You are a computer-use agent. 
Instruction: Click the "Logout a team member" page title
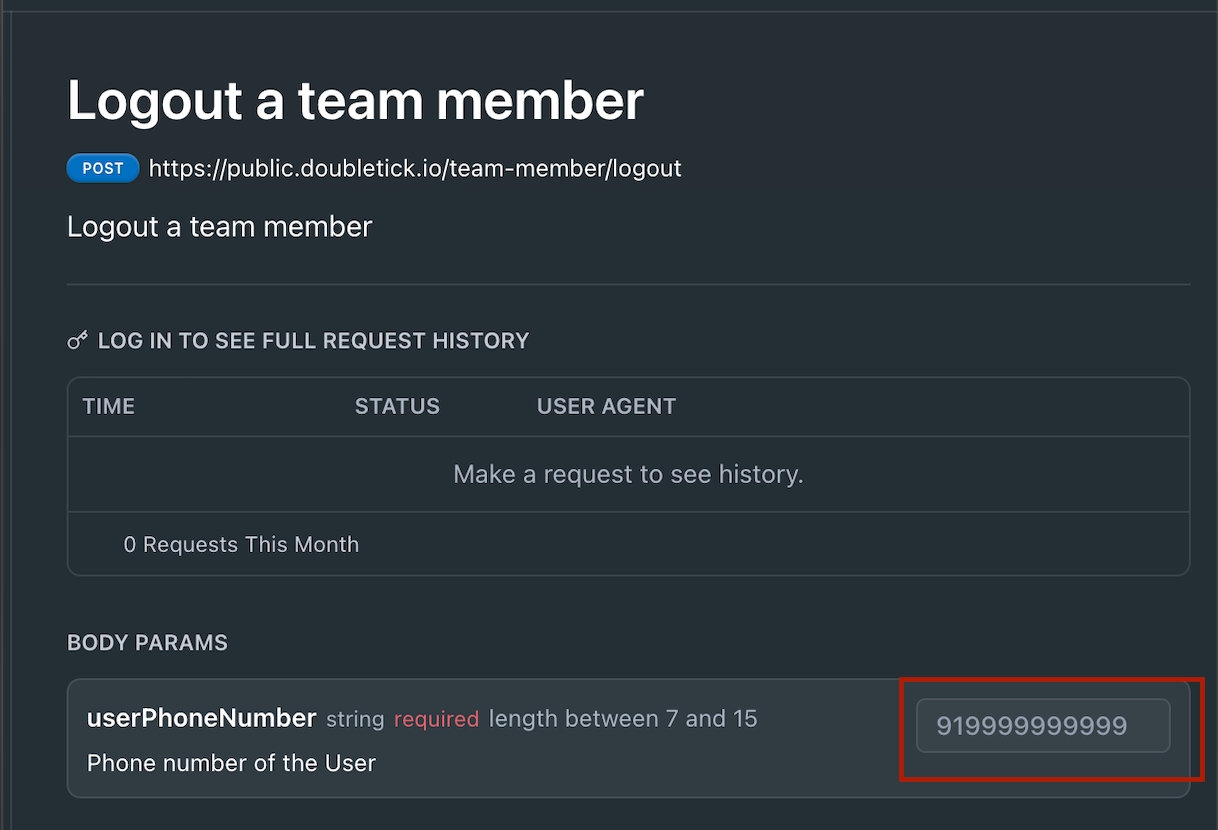coord(355,100)
